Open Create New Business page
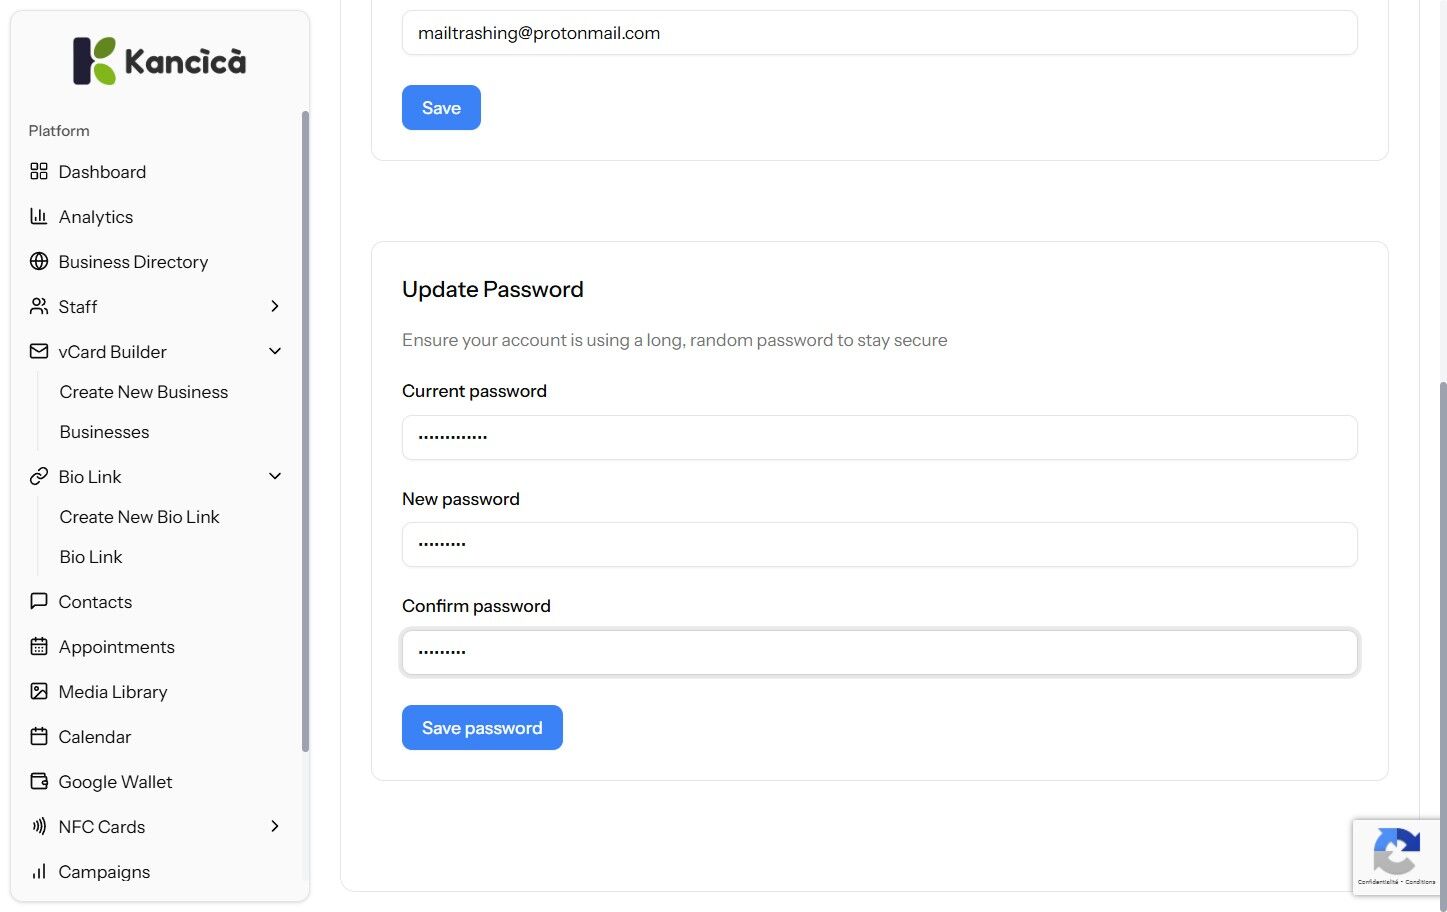The image size is (1447, 912). click(143, 392)
